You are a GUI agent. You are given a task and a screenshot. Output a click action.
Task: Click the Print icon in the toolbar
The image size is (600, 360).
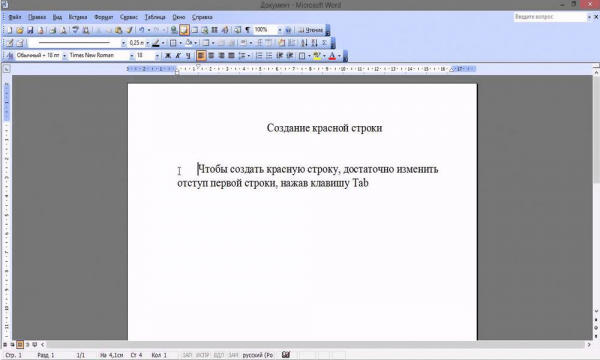tap(53, 30)
